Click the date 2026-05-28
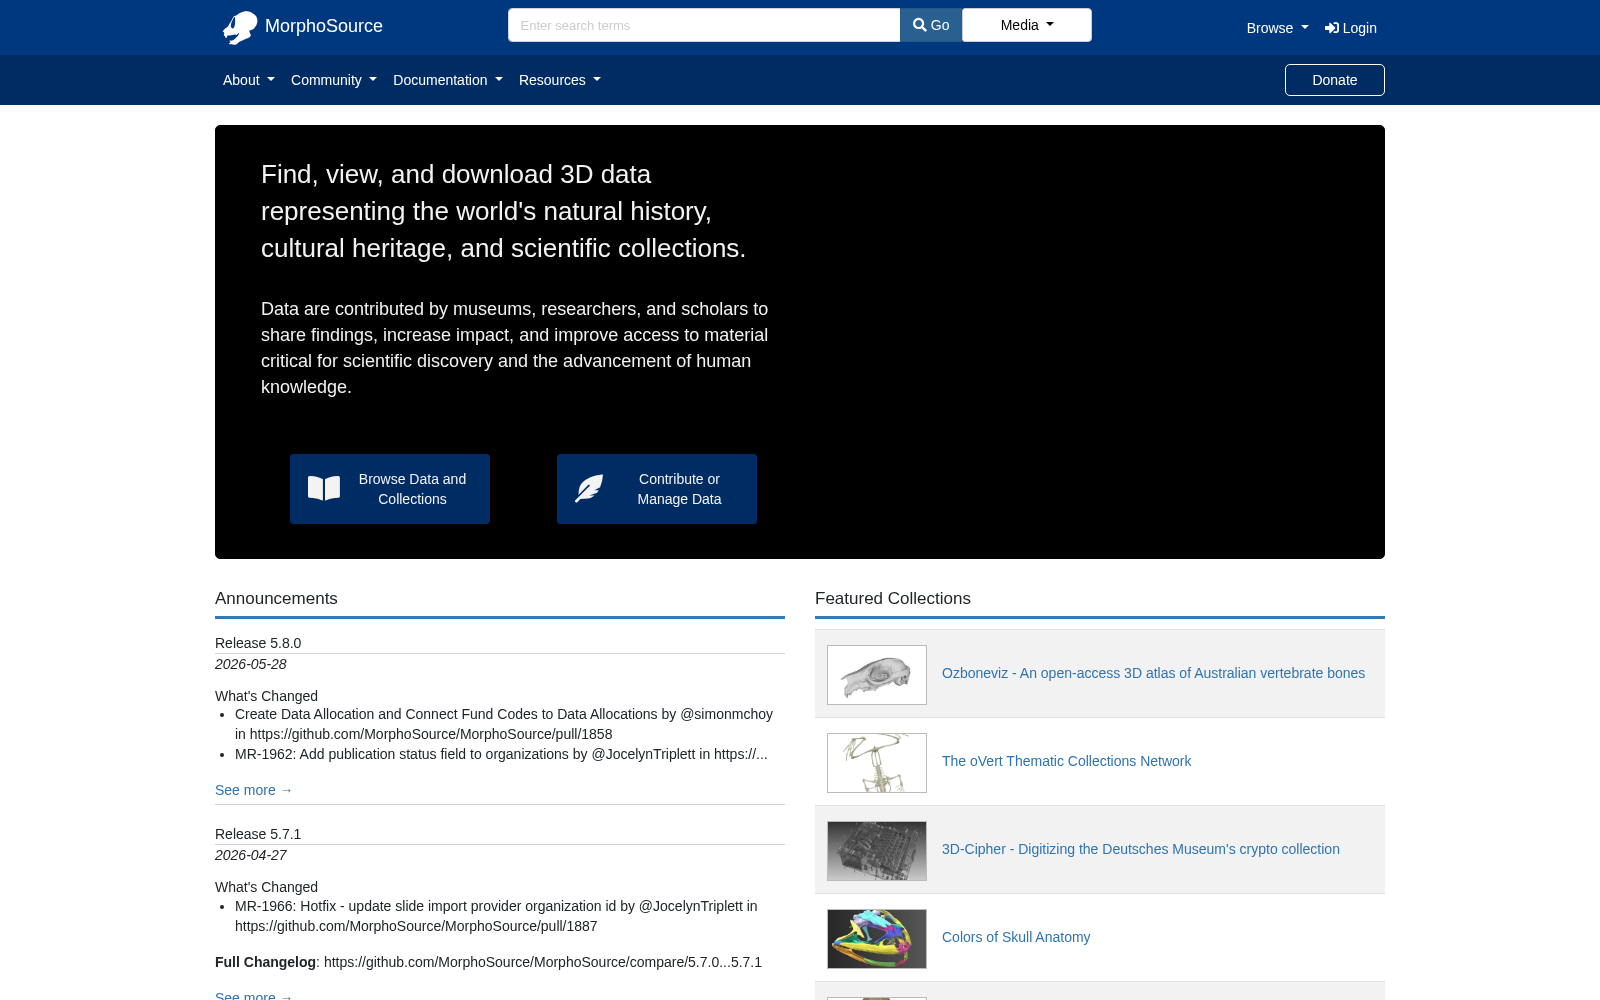This screenshot has width=1600, height=1000. (x=251, y=664)
